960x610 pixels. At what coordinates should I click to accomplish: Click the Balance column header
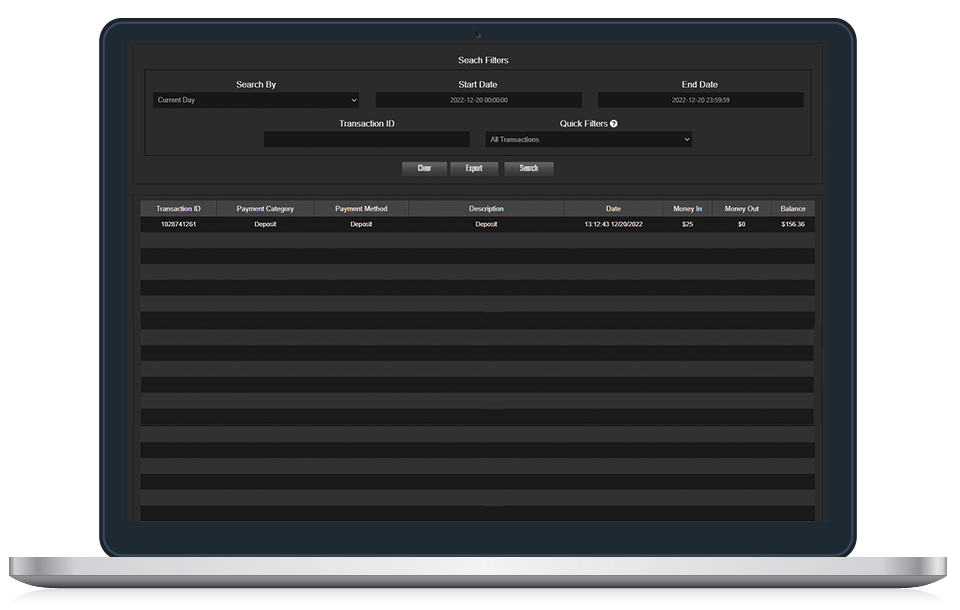pyautogui.click(x=793, y=209)
